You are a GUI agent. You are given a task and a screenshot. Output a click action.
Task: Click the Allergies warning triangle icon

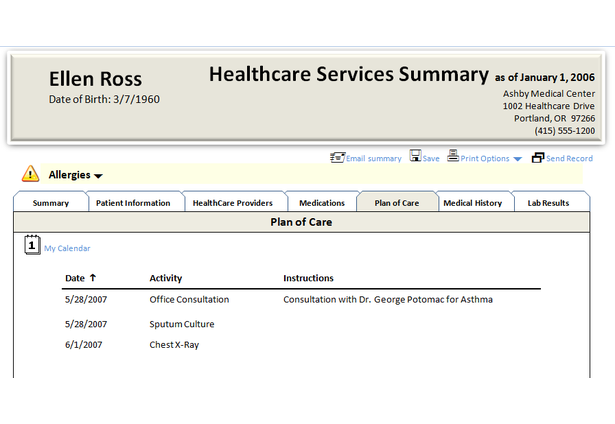pos(31,173)
